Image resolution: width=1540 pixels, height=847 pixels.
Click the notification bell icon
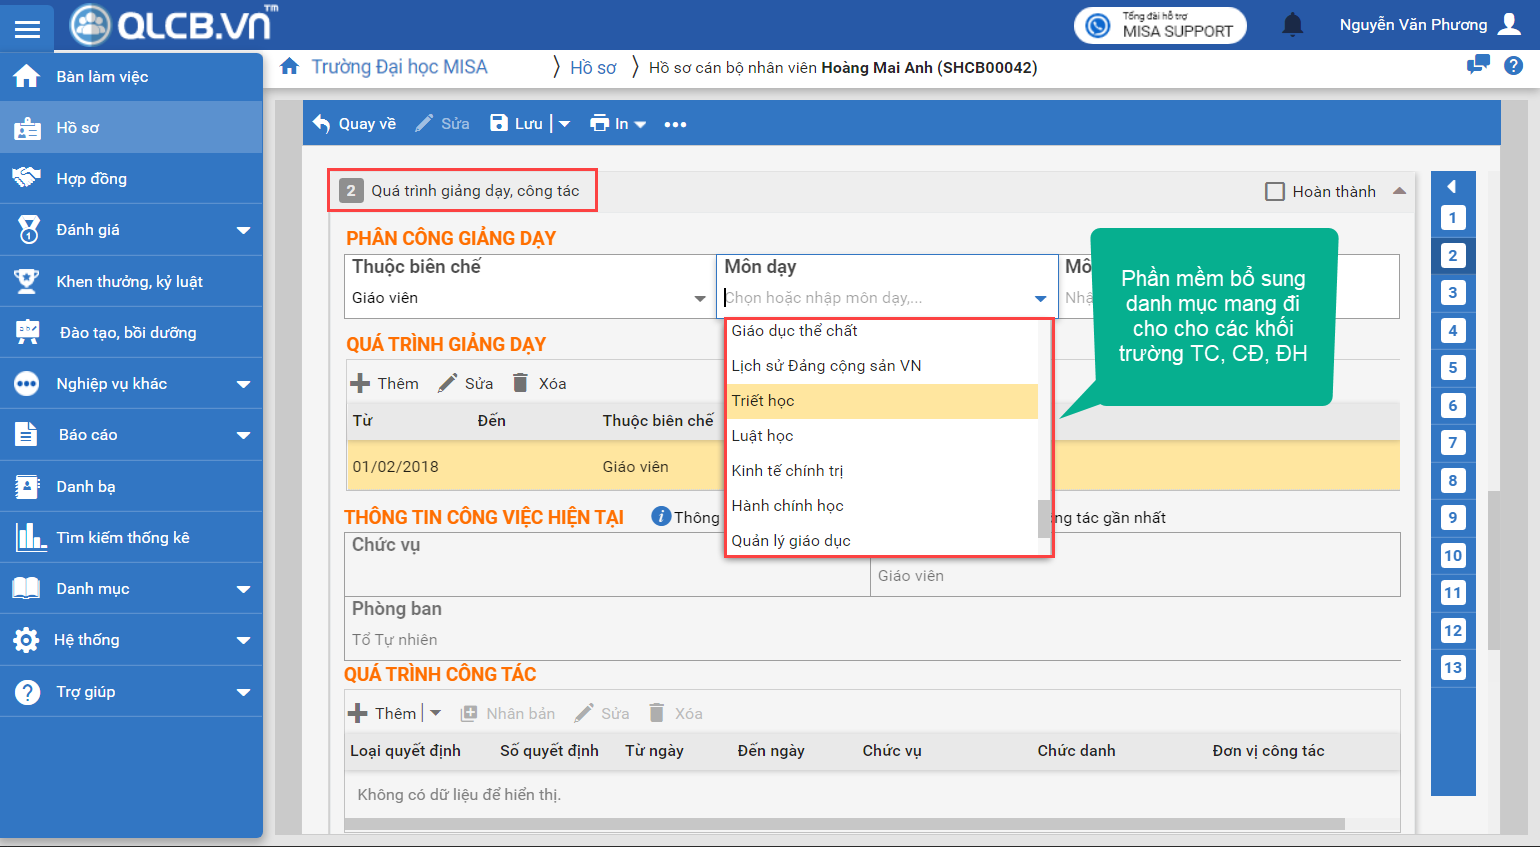[x=1292, y=25]
